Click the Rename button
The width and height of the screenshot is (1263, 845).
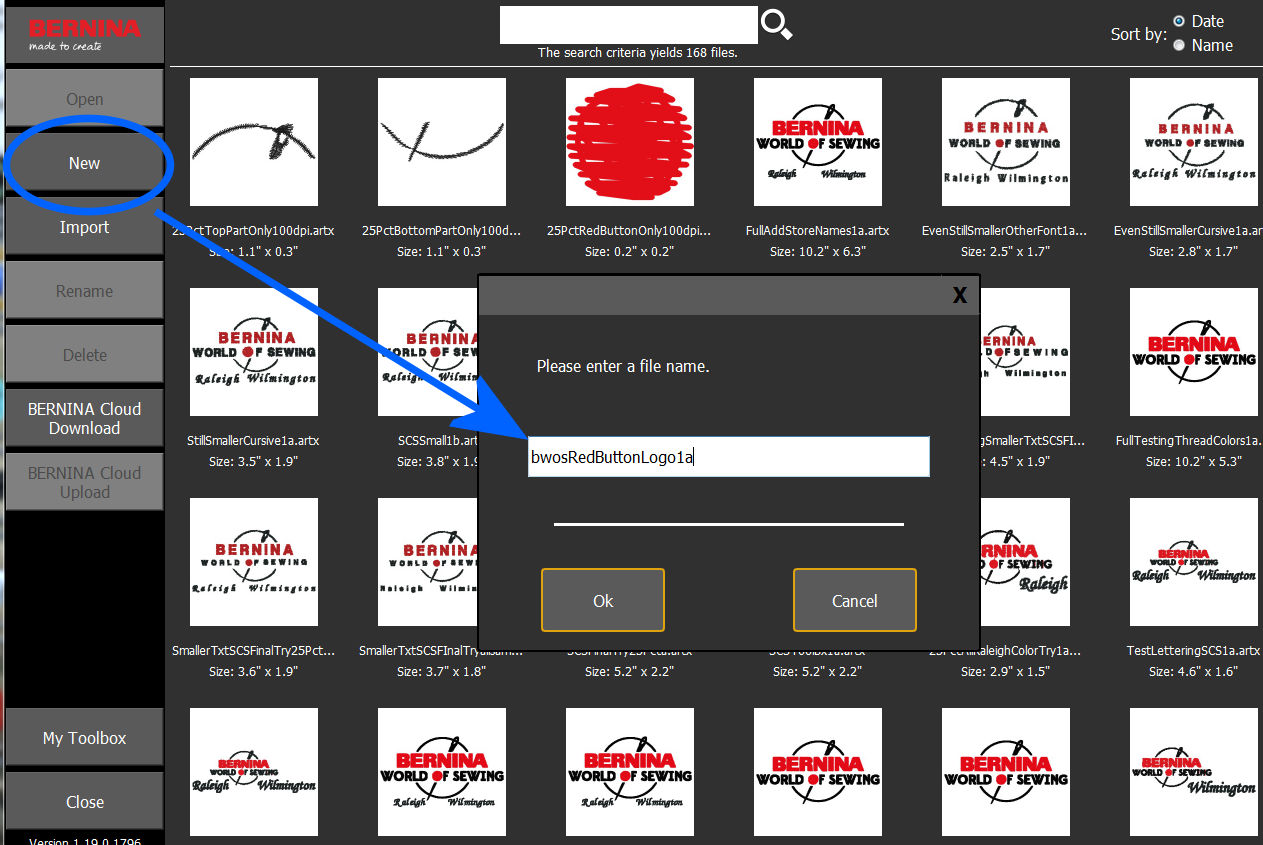(84, 291)
